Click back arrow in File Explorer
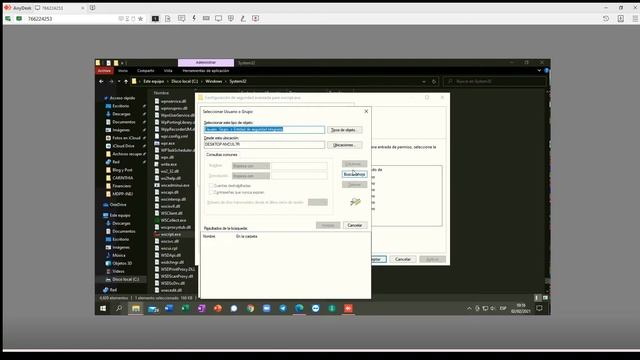Screen dimensions: 640x360 click(101, 81)
